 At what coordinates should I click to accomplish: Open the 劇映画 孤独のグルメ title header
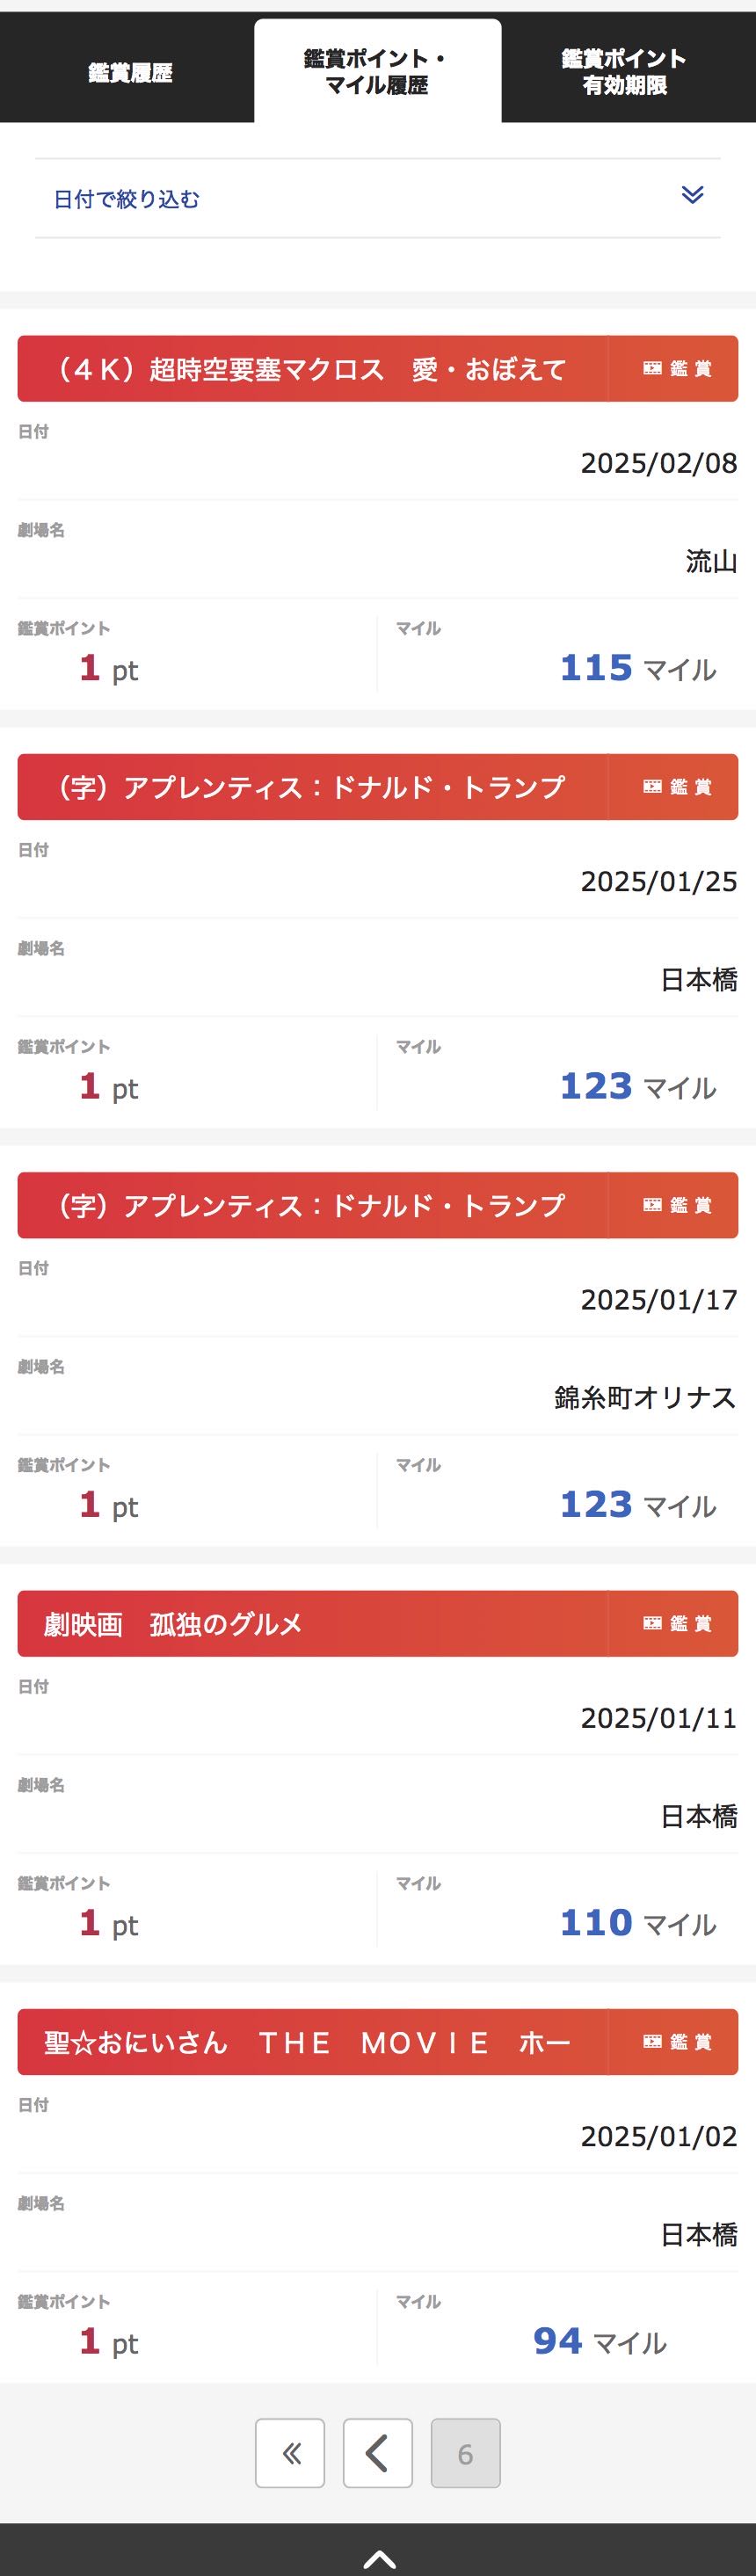[x=174, y=1623]
